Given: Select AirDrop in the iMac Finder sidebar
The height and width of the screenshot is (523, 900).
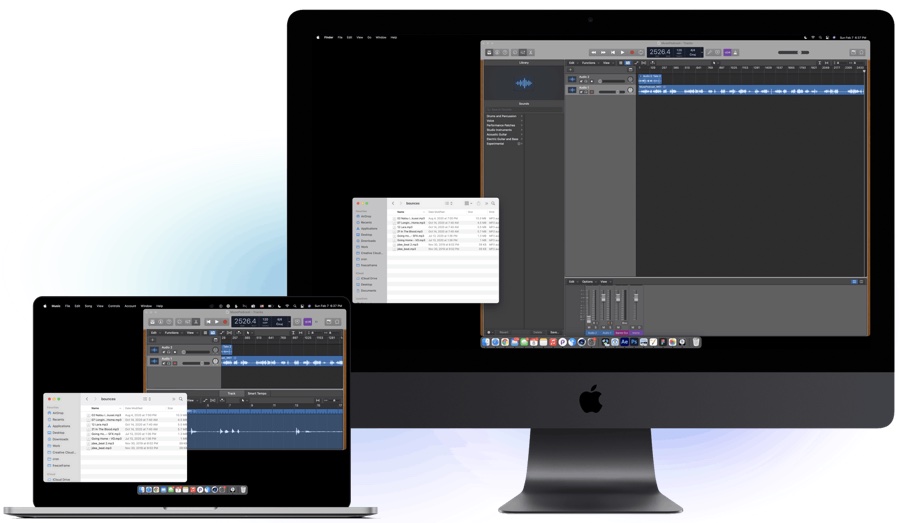Looking at the screenshot, I should click(x=367, y=216).
